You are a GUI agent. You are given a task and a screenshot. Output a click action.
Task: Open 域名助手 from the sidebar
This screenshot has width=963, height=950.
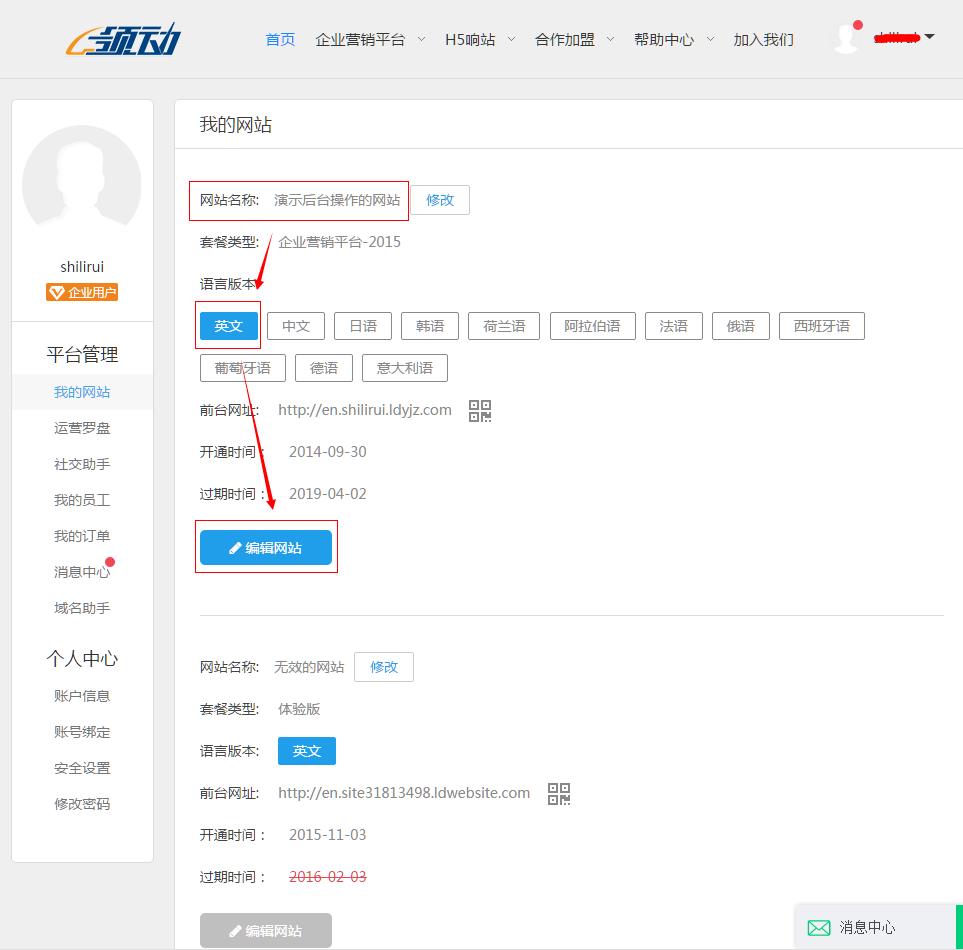81,607
